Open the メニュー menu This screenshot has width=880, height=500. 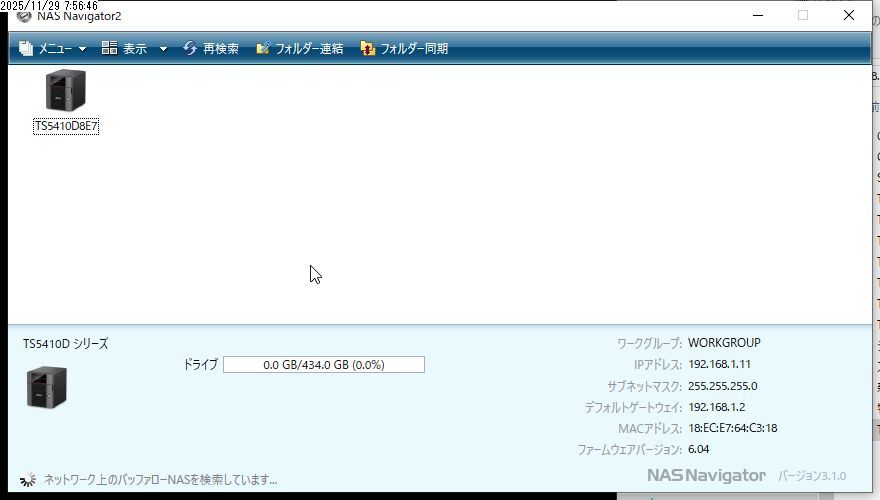(52, 49)
